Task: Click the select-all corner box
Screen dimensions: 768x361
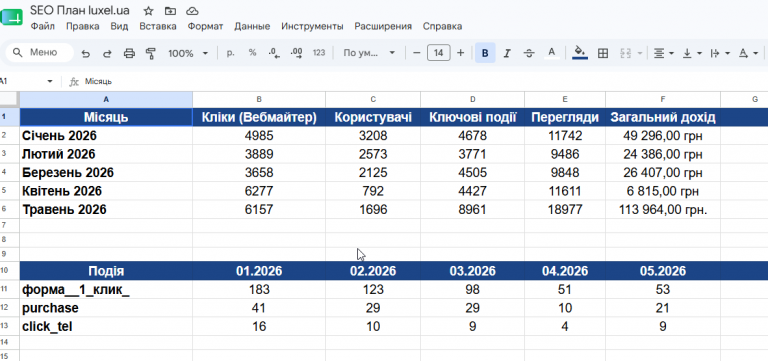Action: point(9,99)
